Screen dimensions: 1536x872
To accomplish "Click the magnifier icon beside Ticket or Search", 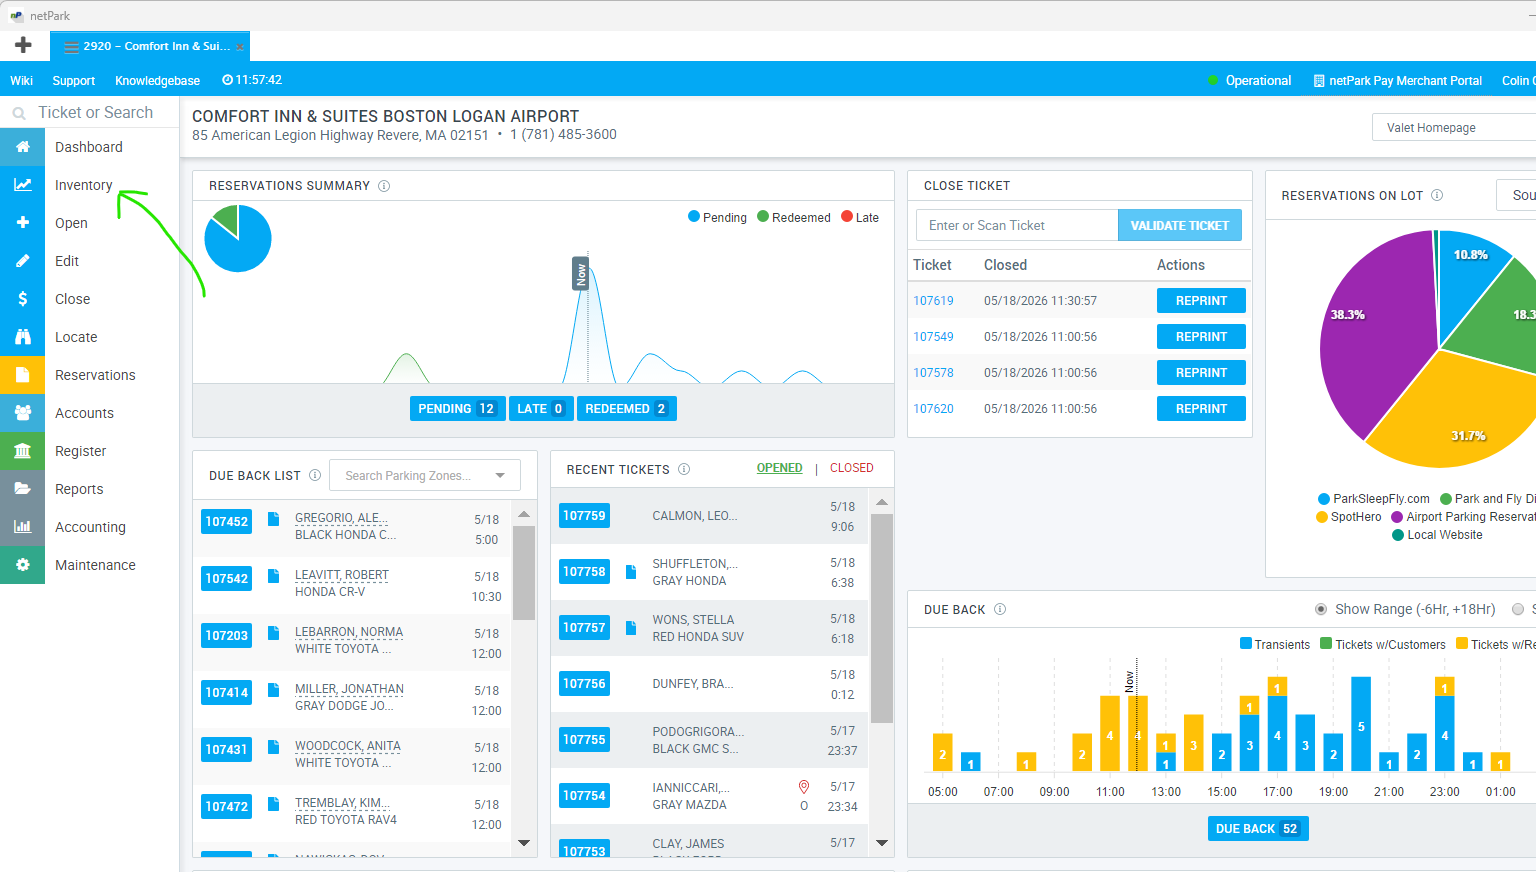I will pos(18,114).
